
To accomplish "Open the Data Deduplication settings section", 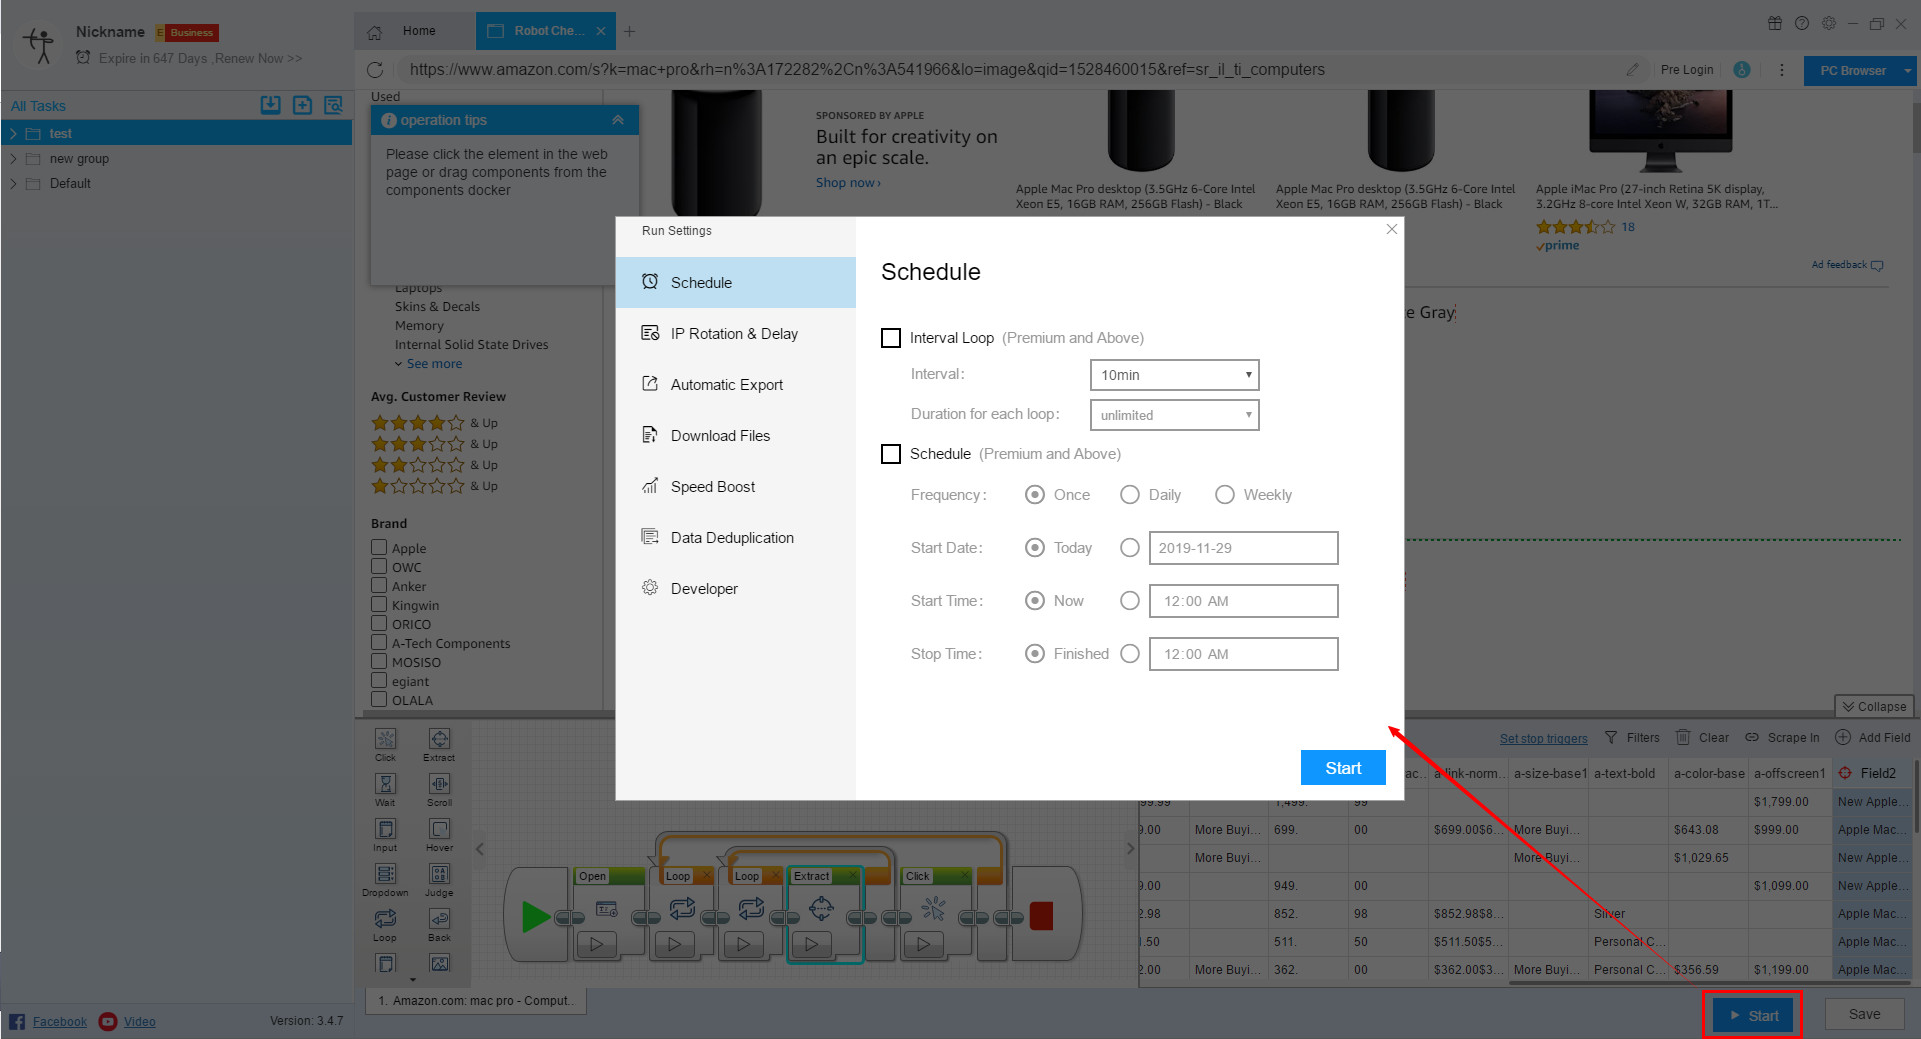I will 733,537.
